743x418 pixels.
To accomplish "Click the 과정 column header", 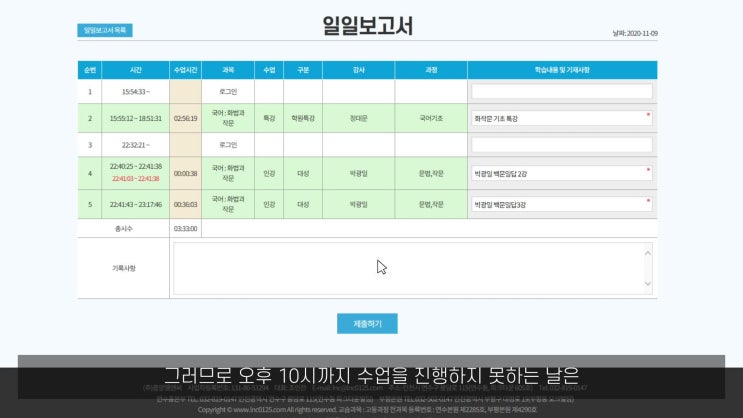I will click(431, 70).
